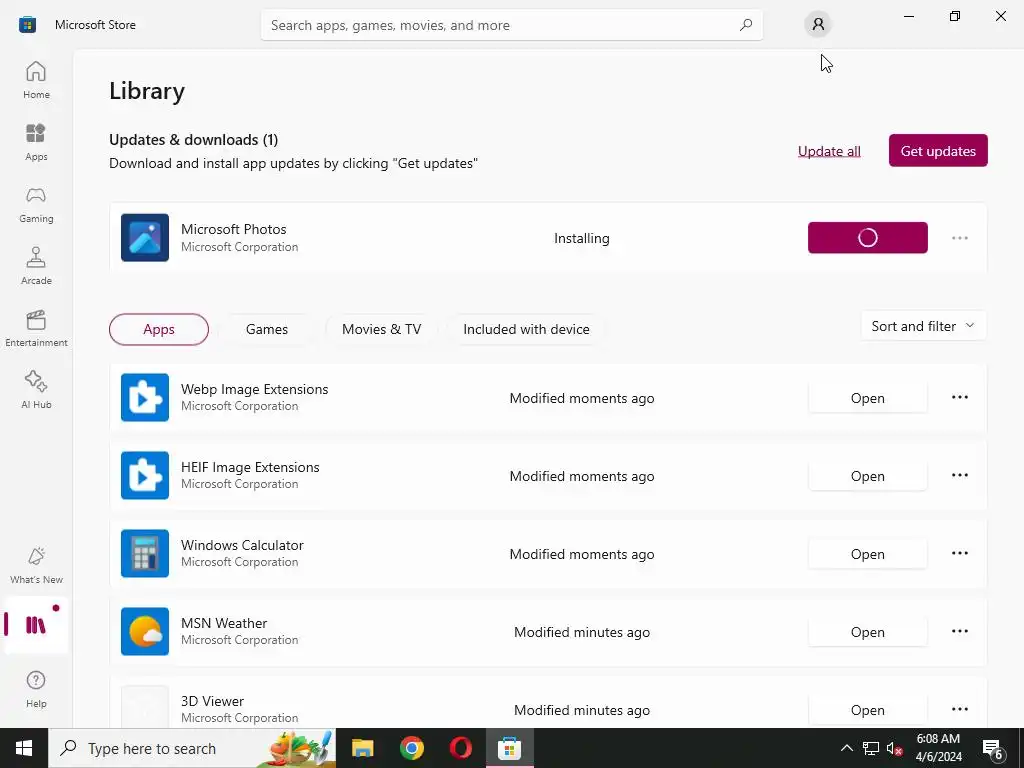Image resolution: width=1024 pixels, height=768 pixels.
Task: Click the Webp Image Extensions title text
Action: pos(254,389)
